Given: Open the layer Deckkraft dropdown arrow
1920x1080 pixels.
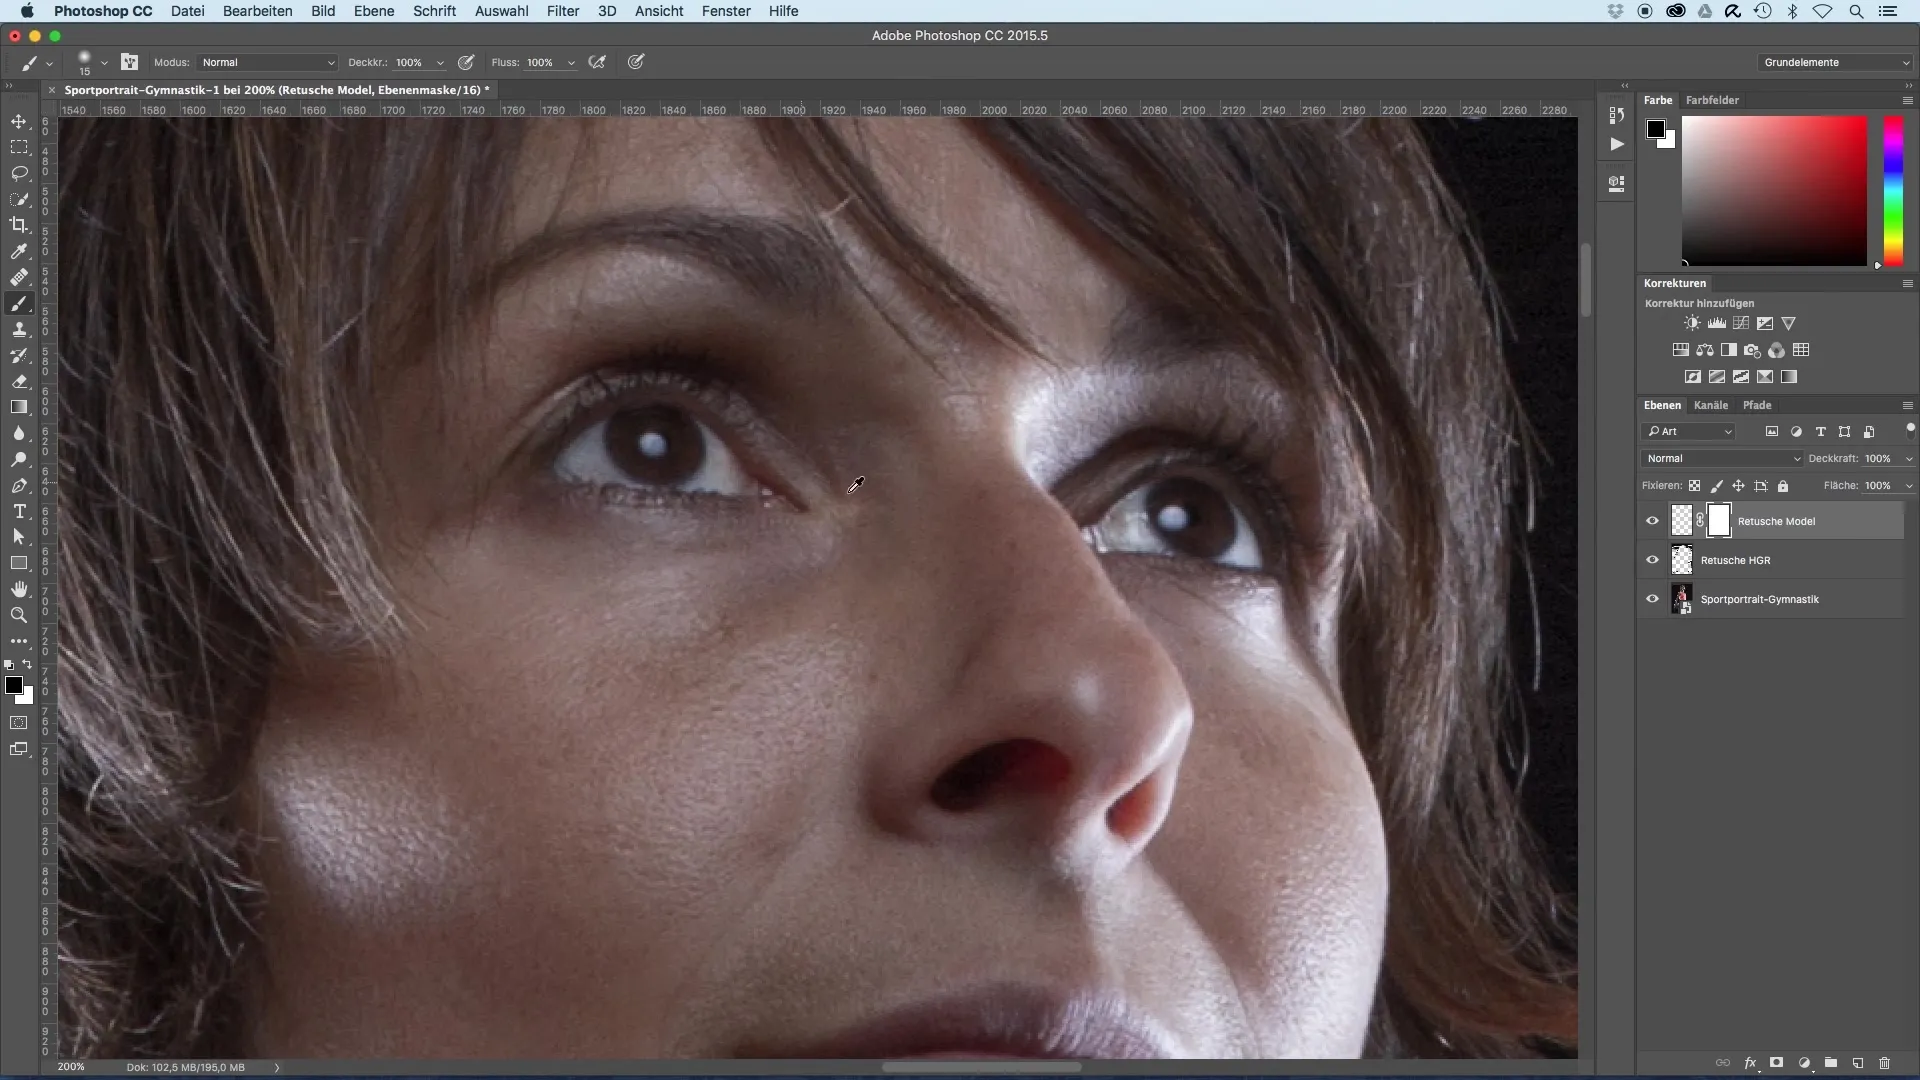Looking at the screenshot, I should click(x=1908, y=459).
